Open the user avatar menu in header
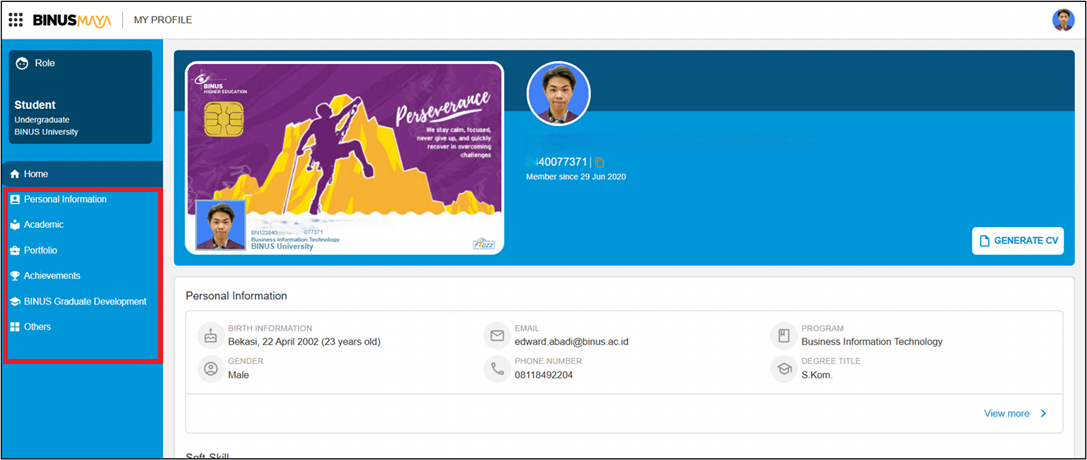This screenshot has height=460, width=1087. point(1063,20)
